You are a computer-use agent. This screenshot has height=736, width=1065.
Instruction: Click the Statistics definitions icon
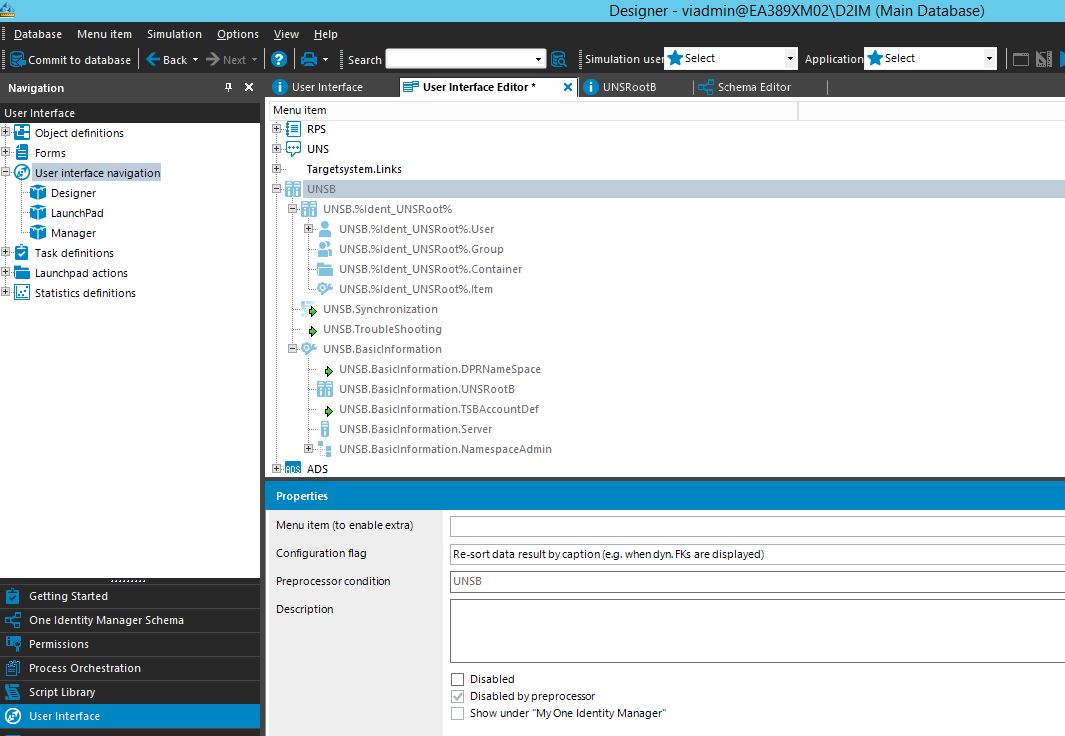click(22, 293)
